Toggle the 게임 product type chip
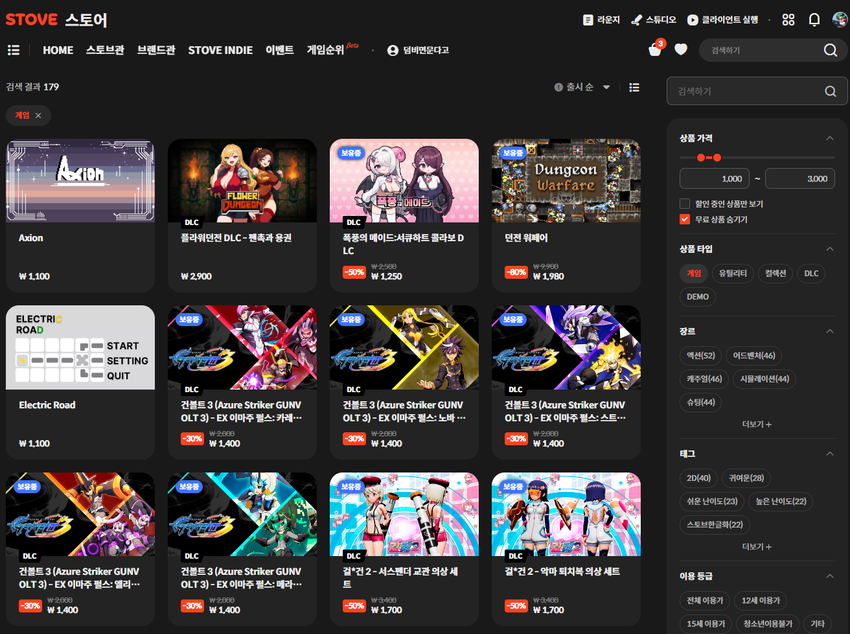This screenshot has width=850, height=634. point(694,273)
